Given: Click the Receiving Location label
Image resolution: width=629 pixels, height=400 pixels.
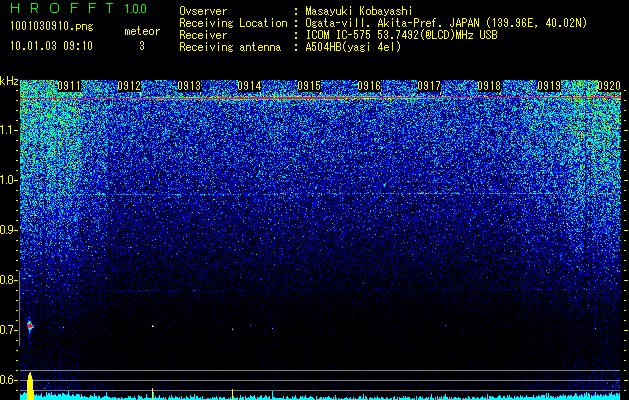Looking at the screenshot, I should [x=233, y=23].
